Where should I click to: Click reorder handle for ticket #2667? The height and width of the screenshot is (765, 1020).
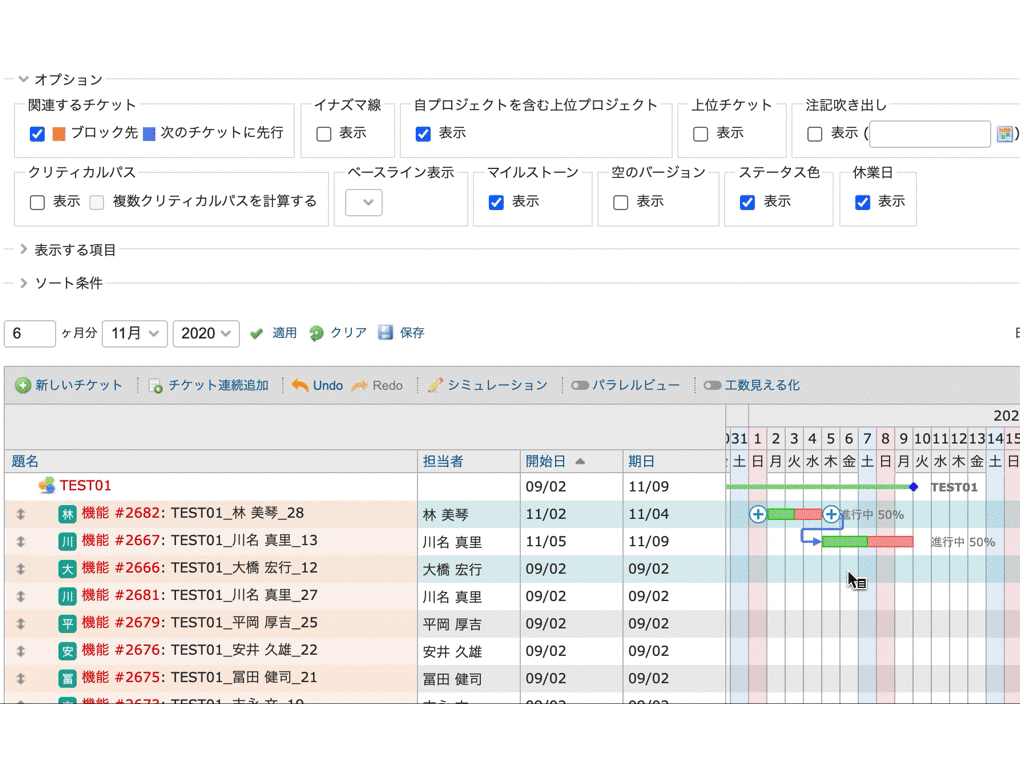(x=21, y=541)
